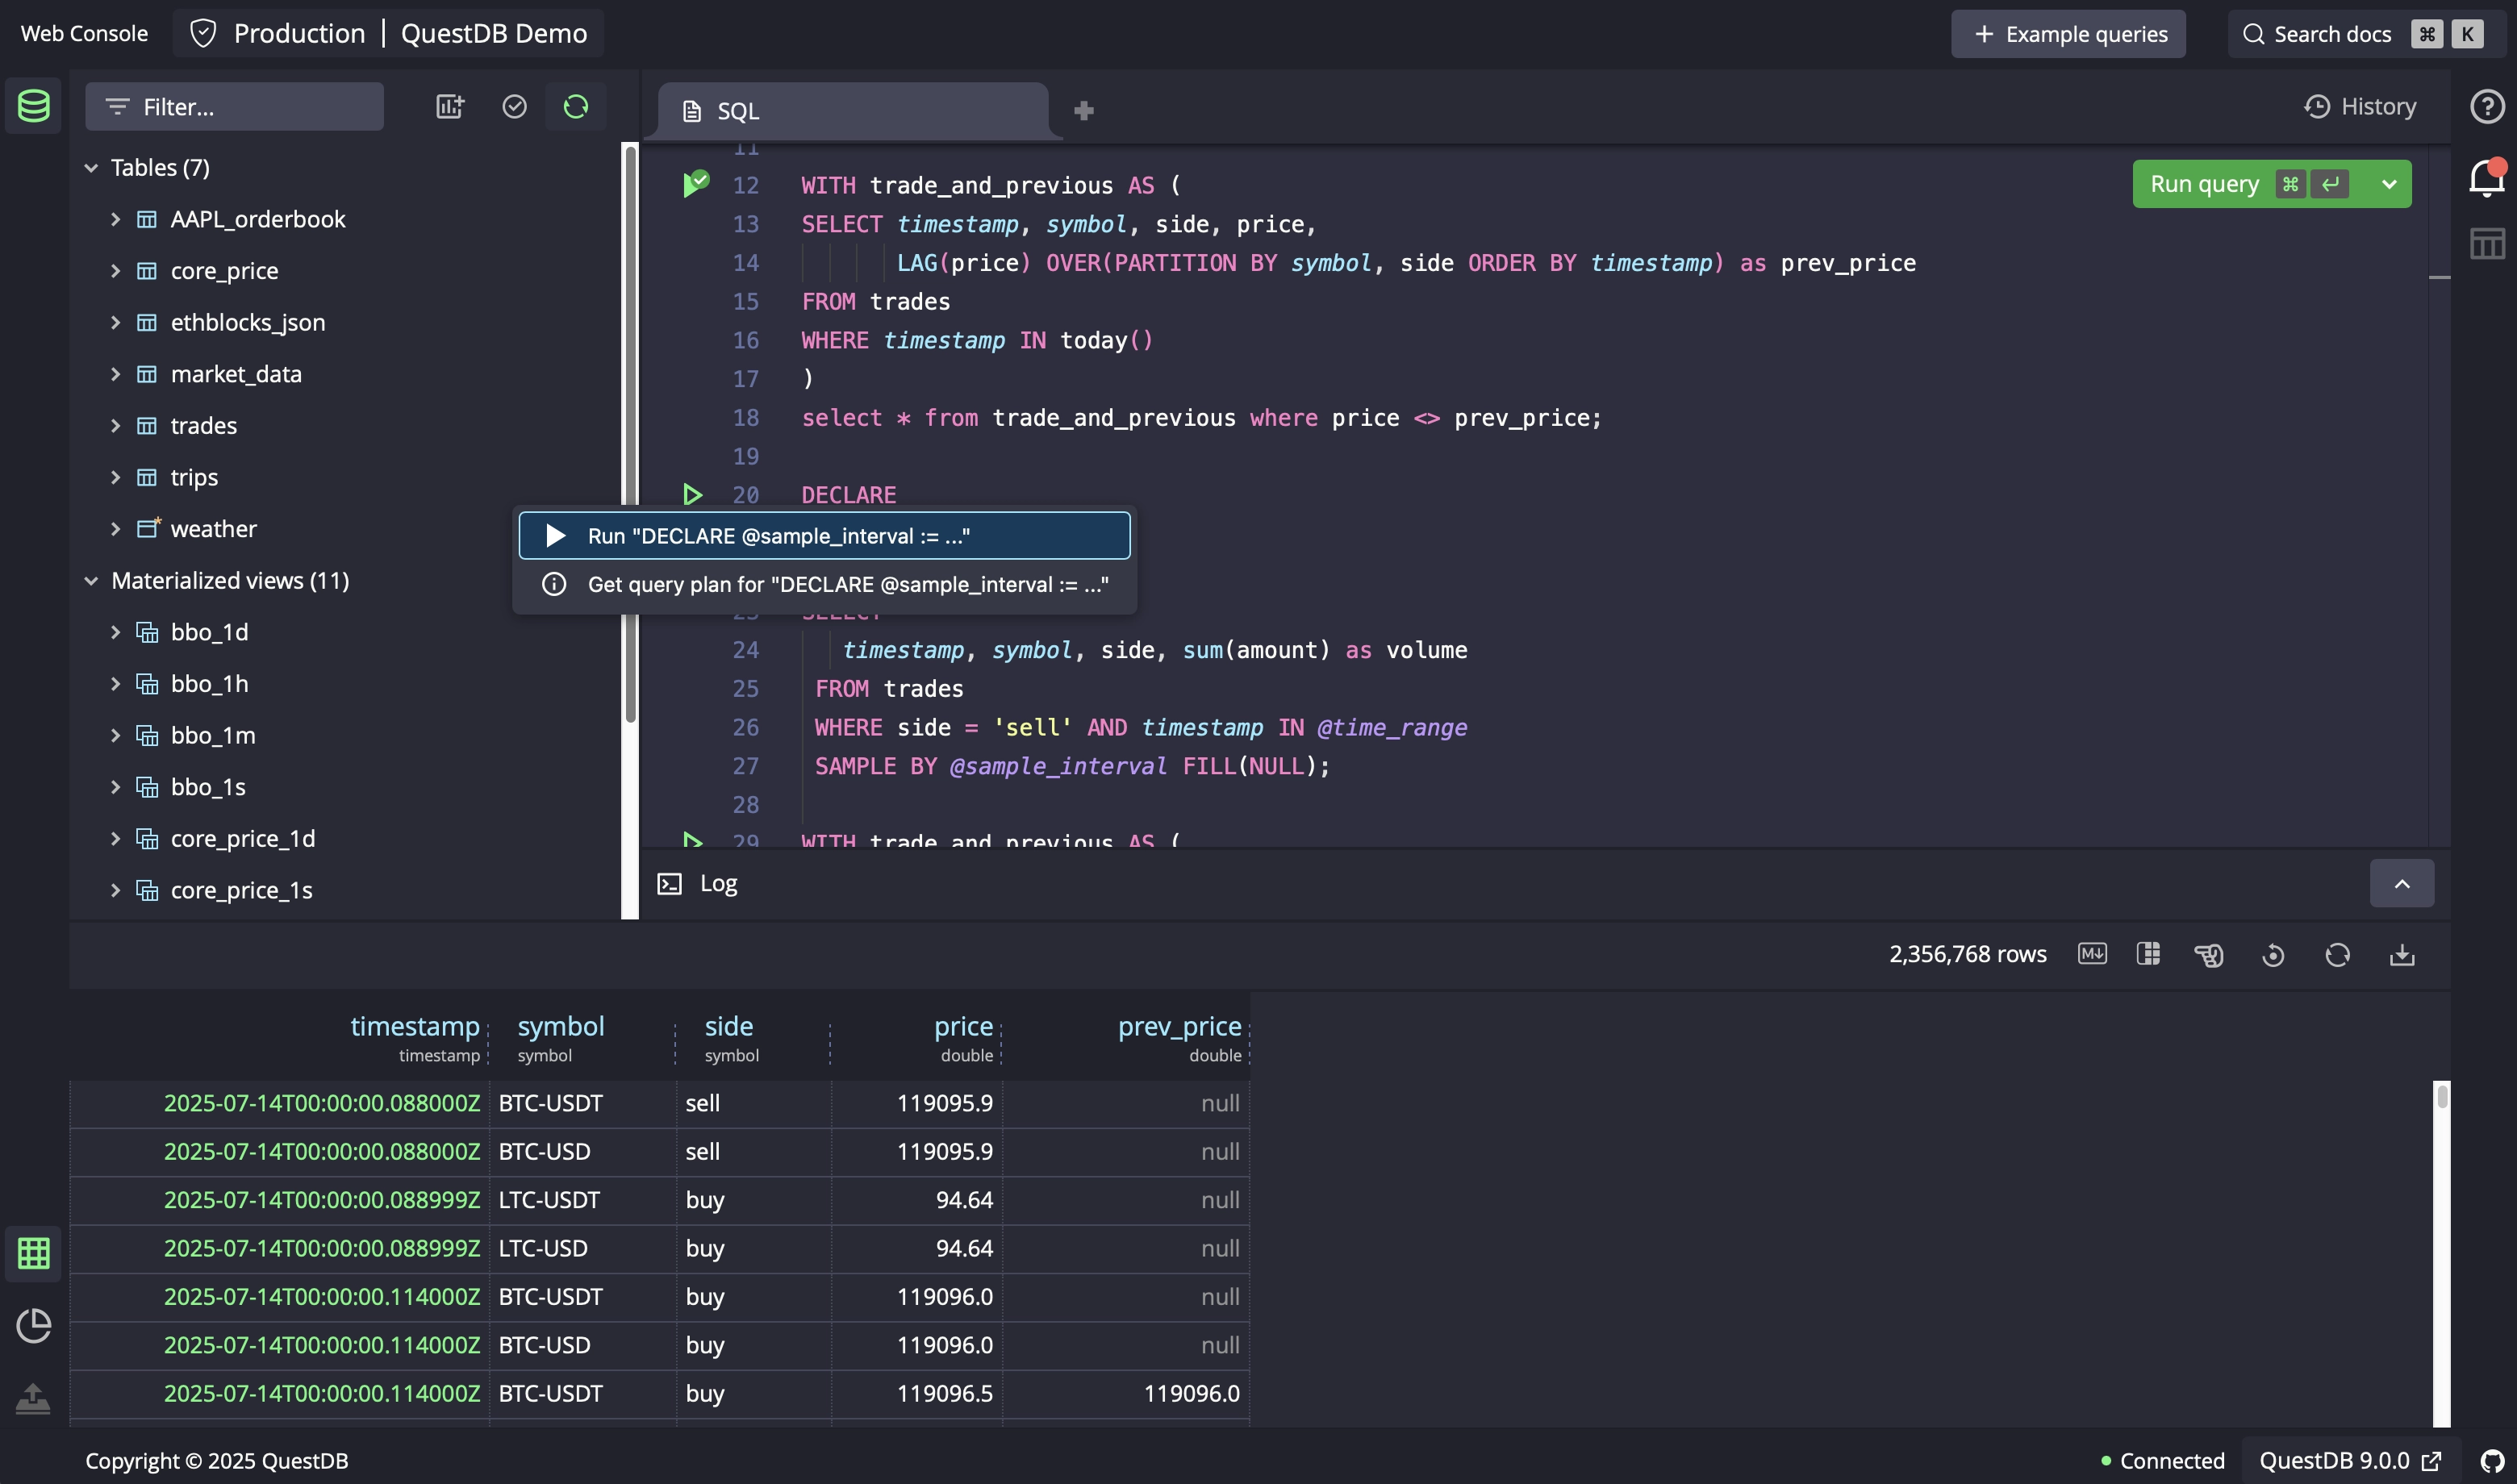Add a new SQL tab with plus icon
The height and width of the screenshot is (1484, 2517).
point(1083,110)
